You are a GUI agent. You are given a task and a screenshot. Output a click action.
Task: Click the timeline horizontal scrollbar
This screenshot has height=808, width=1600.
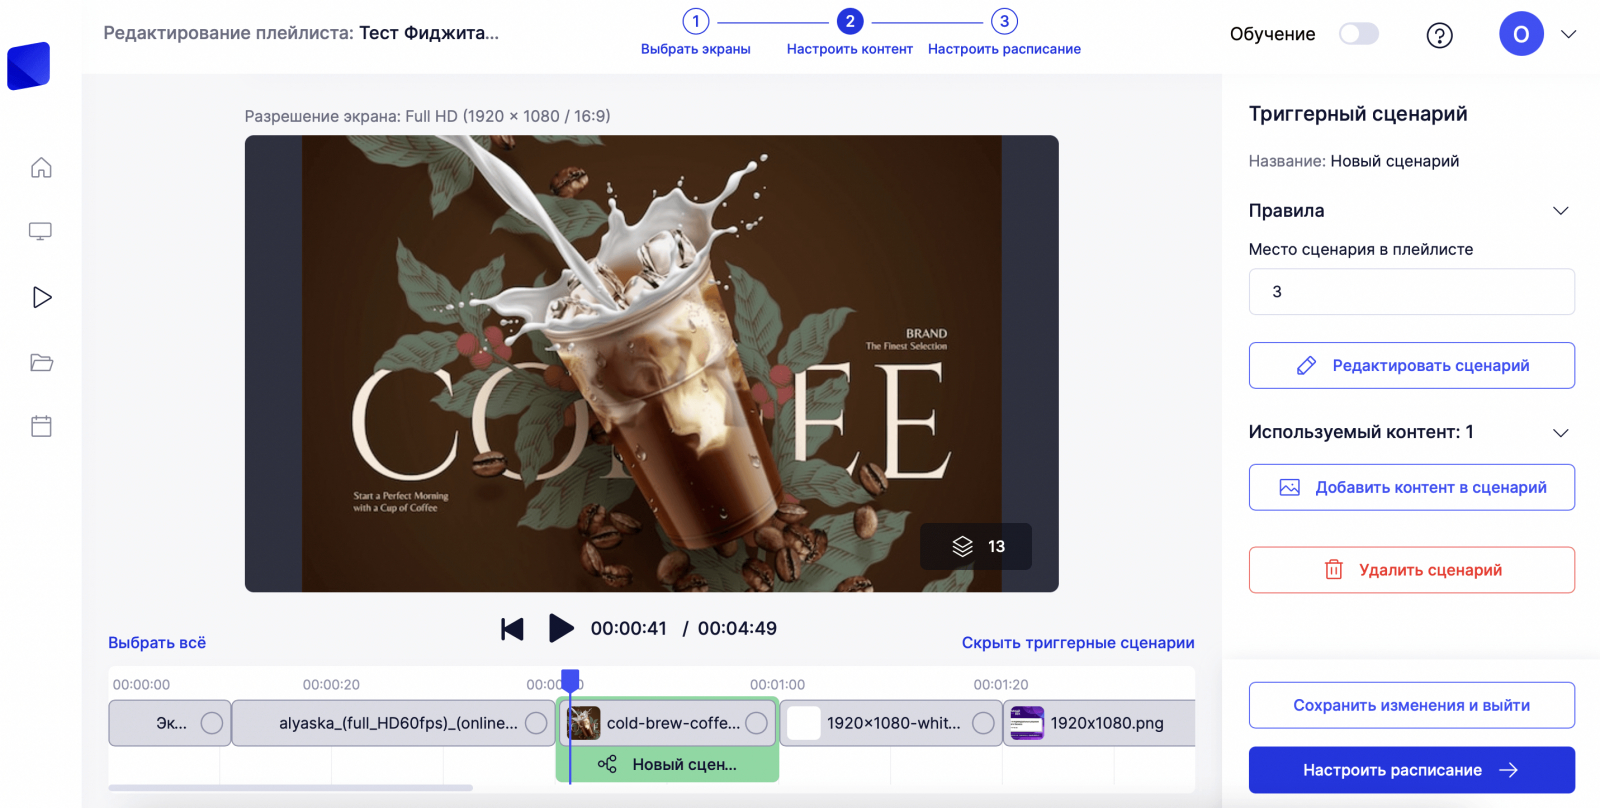point(290,788)
